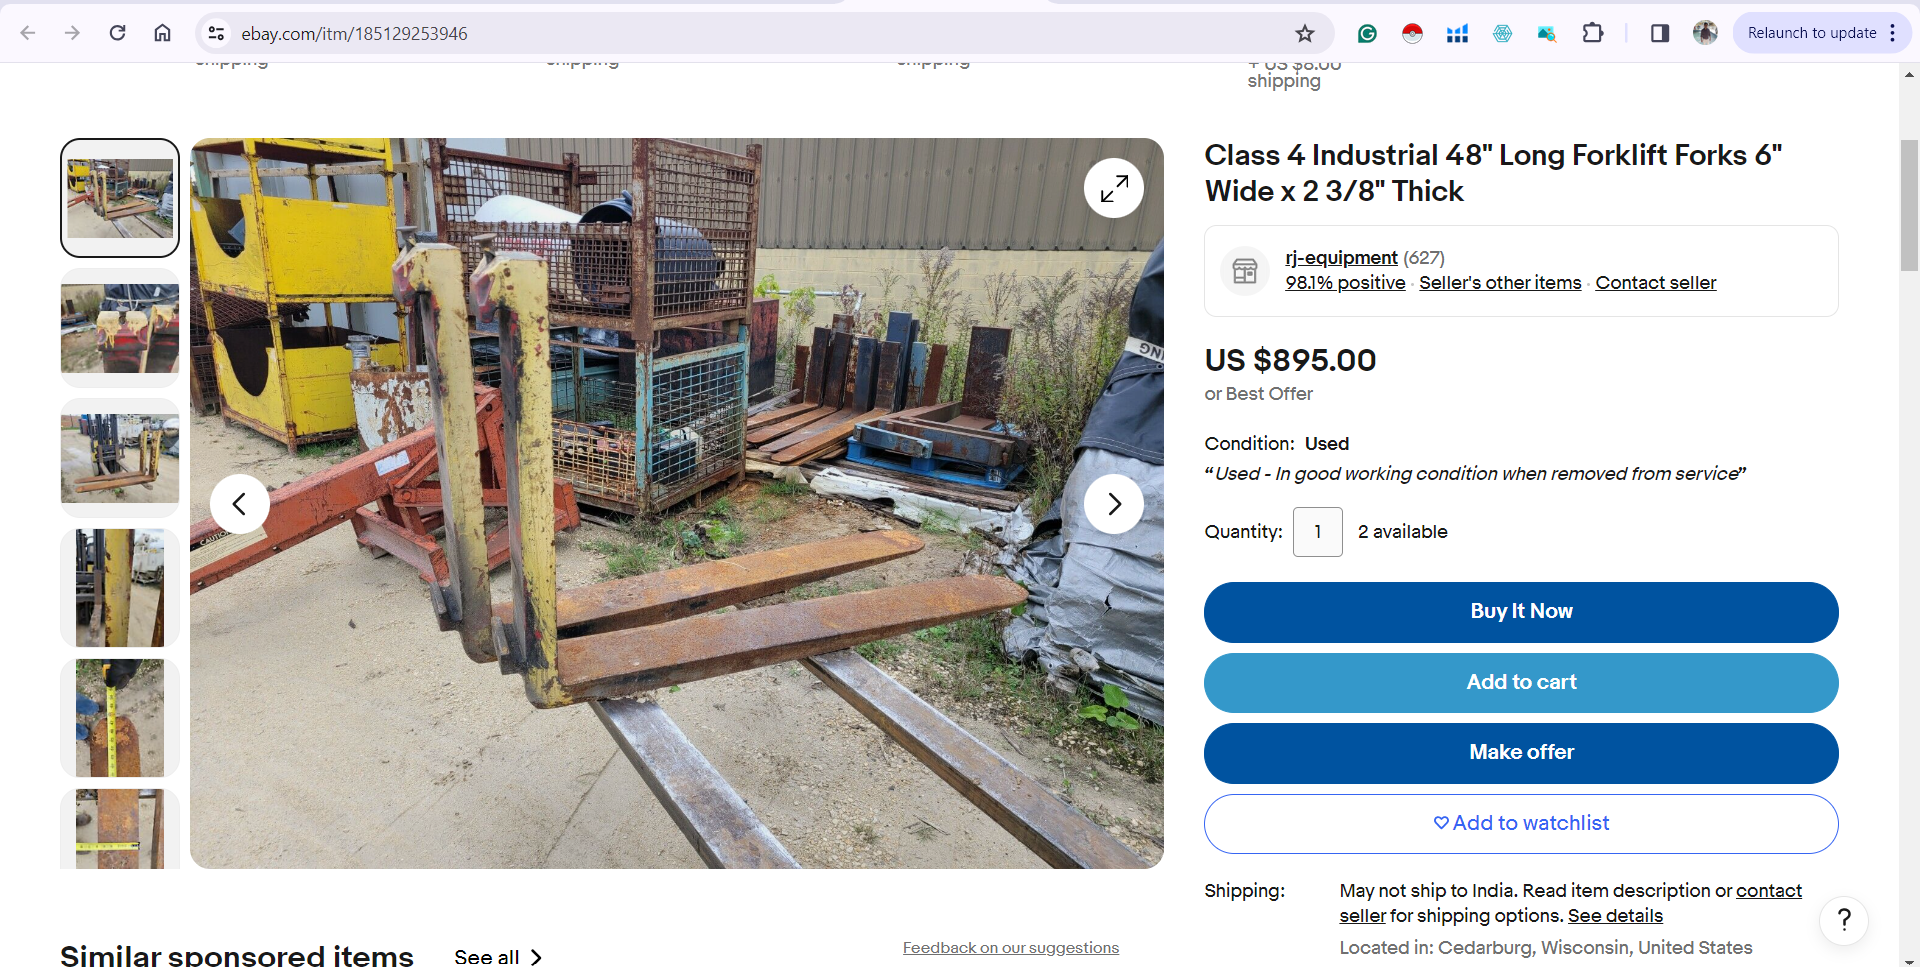Add this item to watchlist
The height and width of the screenshot is (967, 1920).
coord(1521,823)
